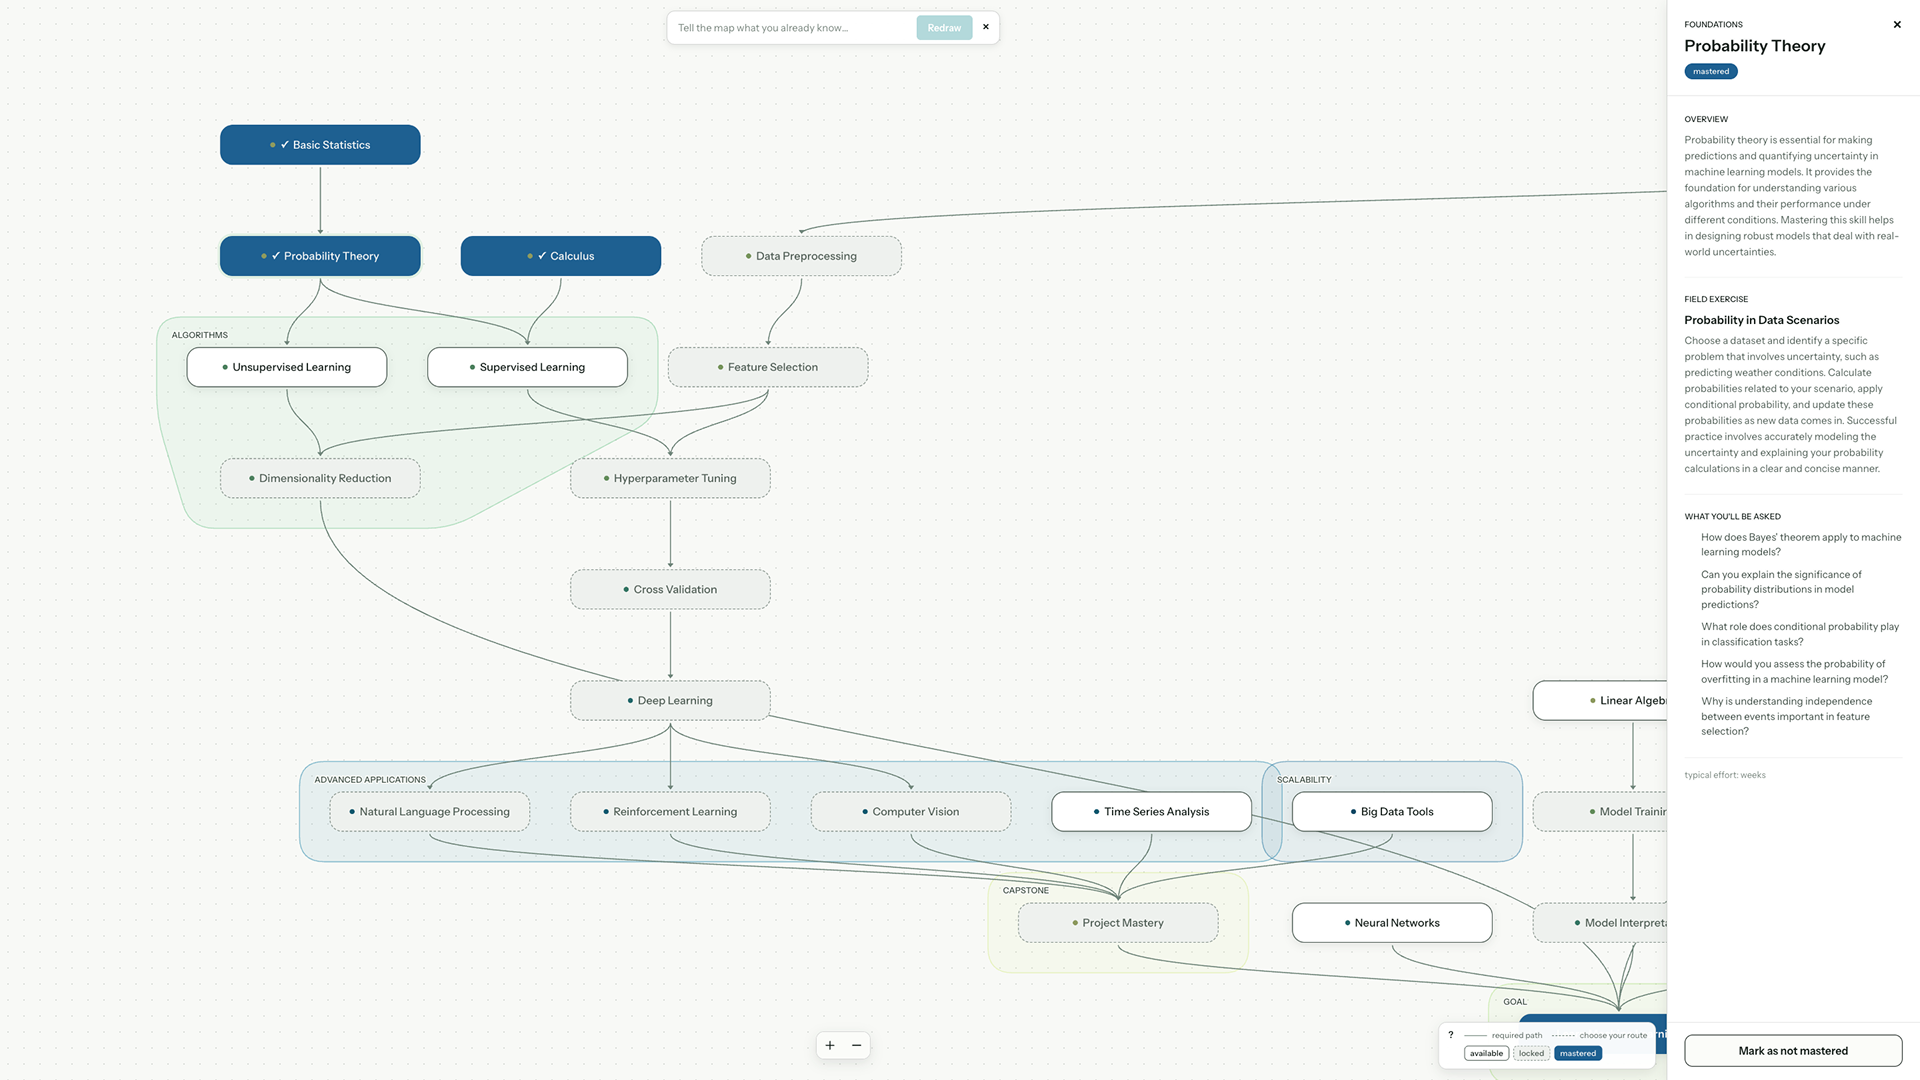This screenshot has height=1080, width=1920.
Task: Select the Reinforcement Learning node
Action: [x=670, y=812]
